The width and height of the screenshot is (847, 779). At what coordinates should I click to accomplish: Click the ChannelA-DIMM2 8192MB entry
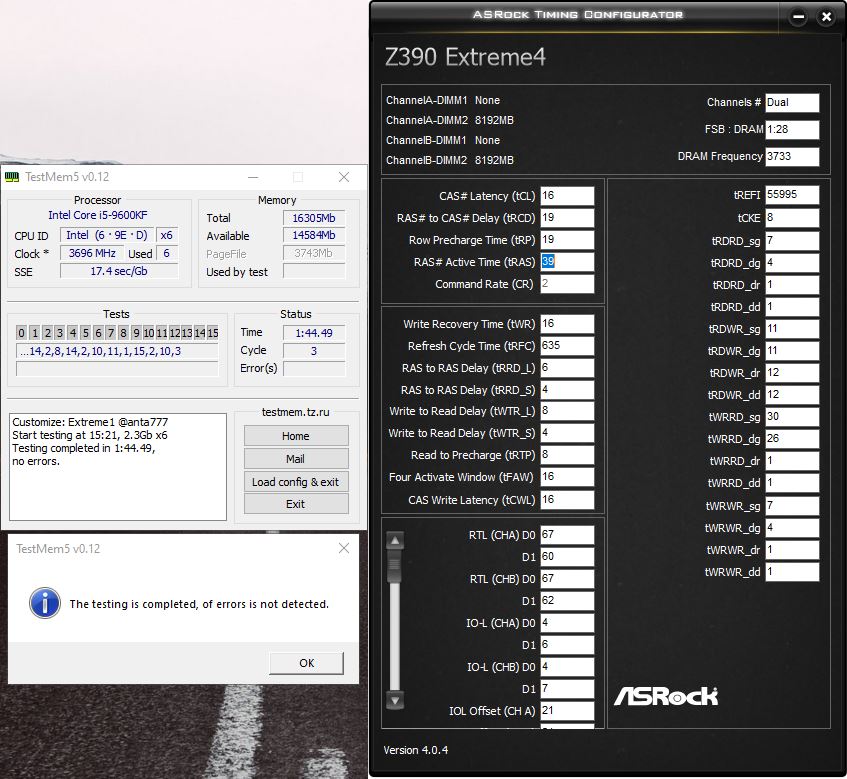[449, 120]
